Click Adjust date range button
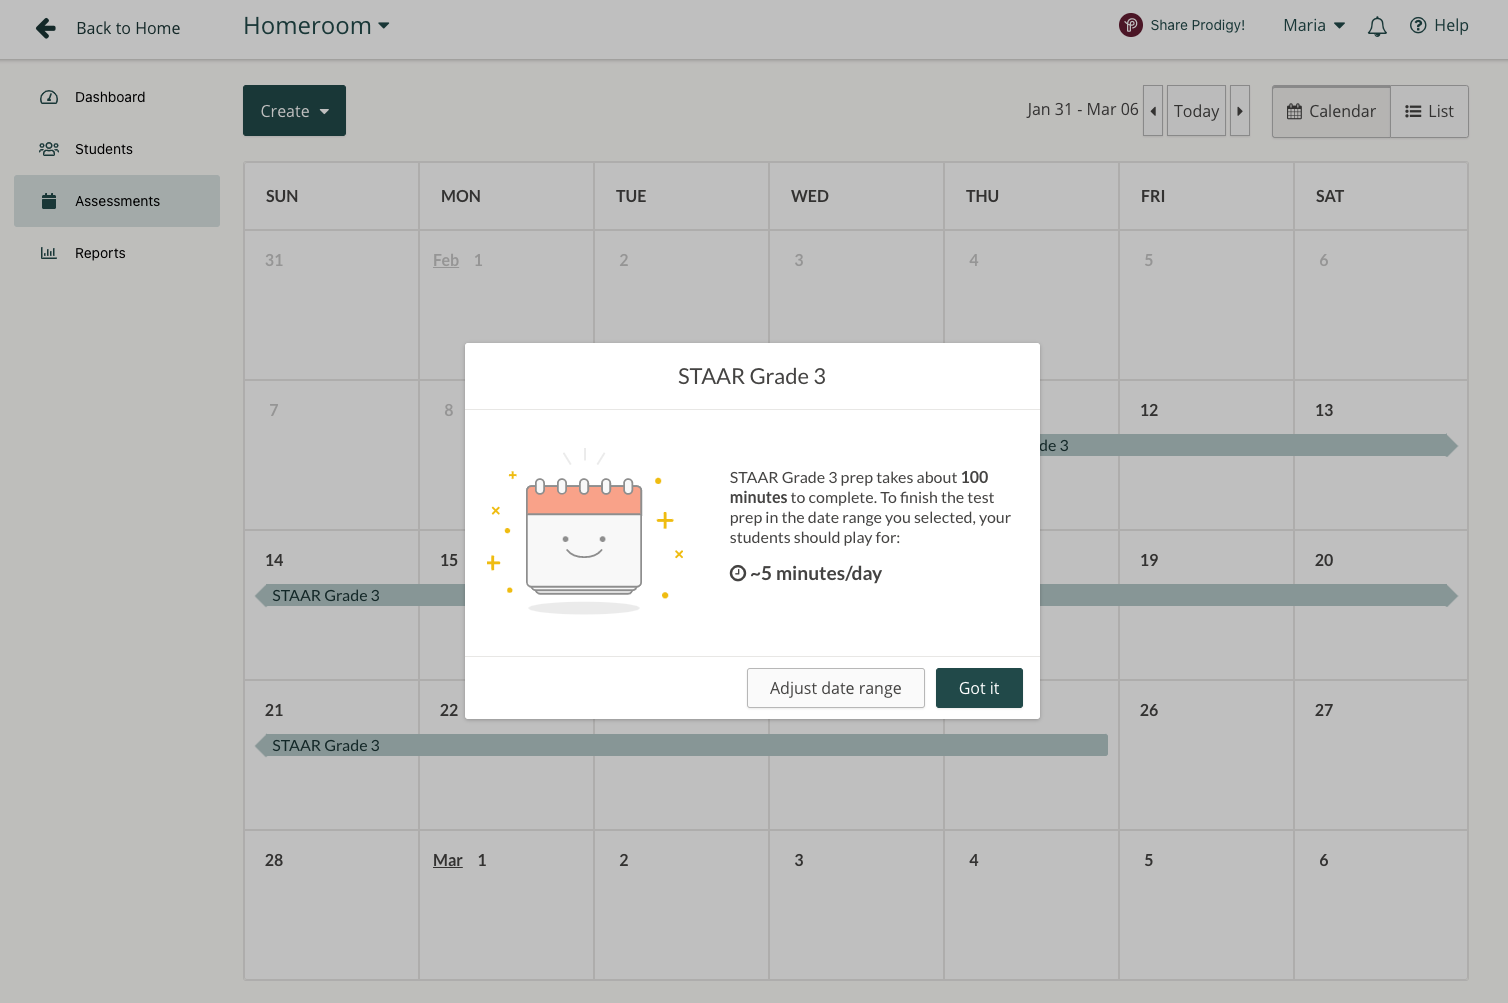Screen dimensions: 1508x1003 [x=835, y=688]
